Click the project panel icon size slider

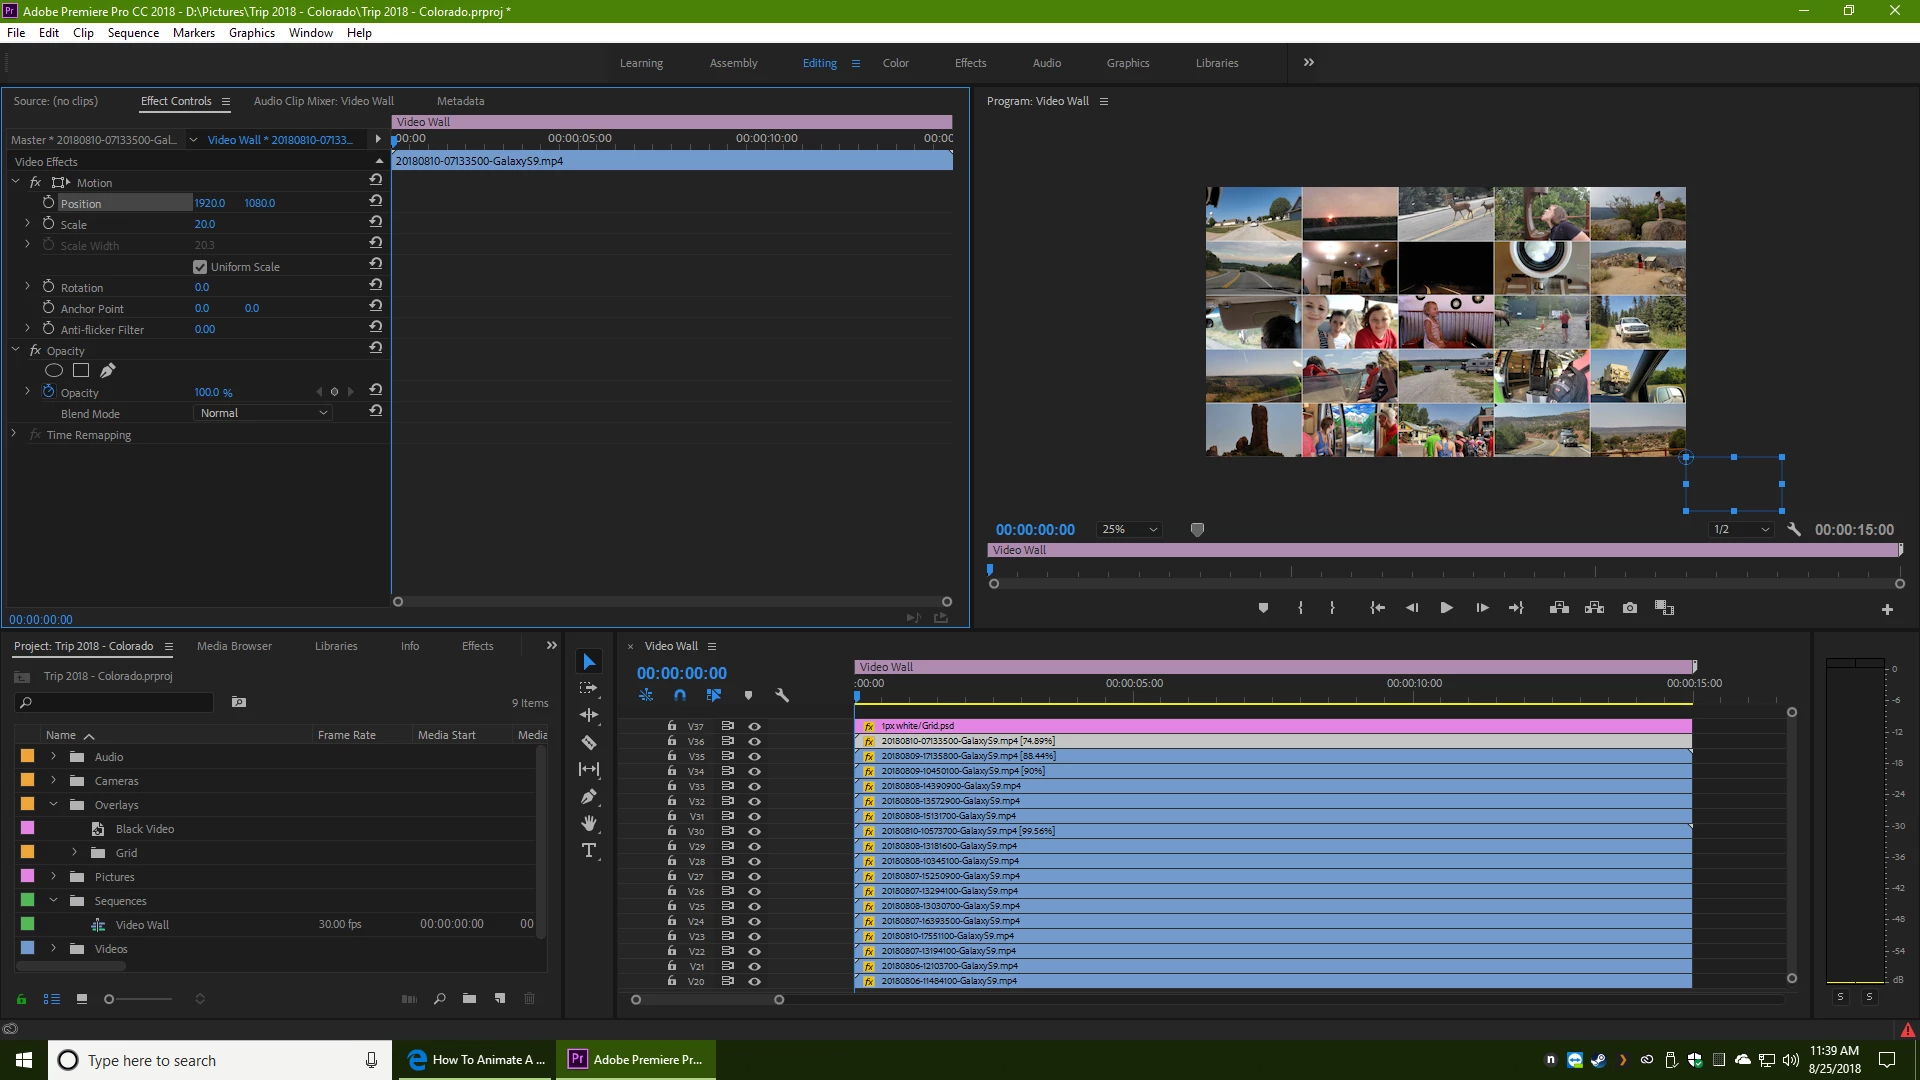click(x=110, y=999)
